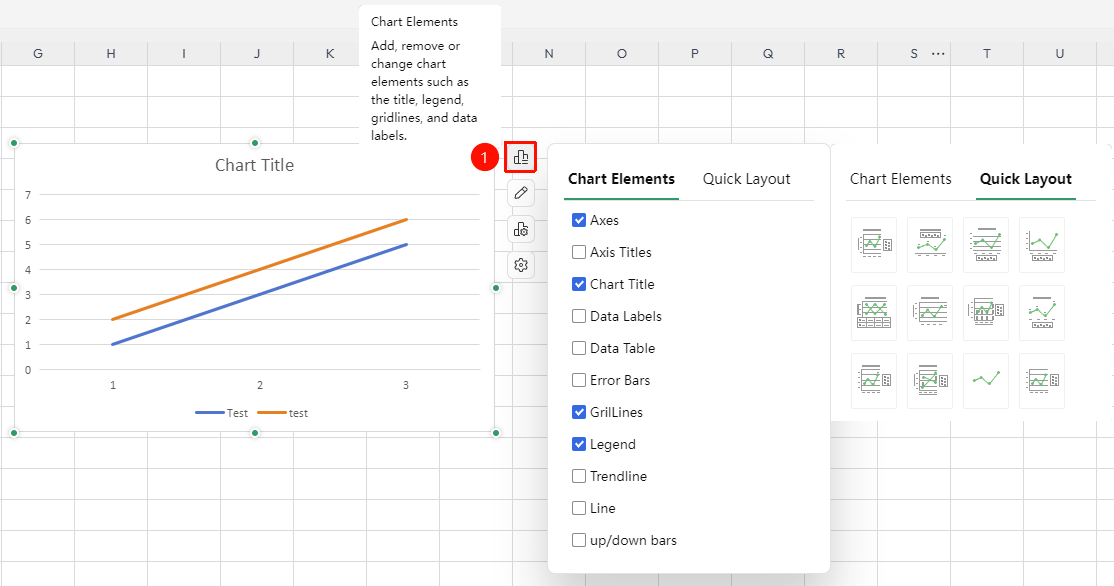
Task: Apply the last layout thumbnail in the bottom row
Action: coord(1042,380)
